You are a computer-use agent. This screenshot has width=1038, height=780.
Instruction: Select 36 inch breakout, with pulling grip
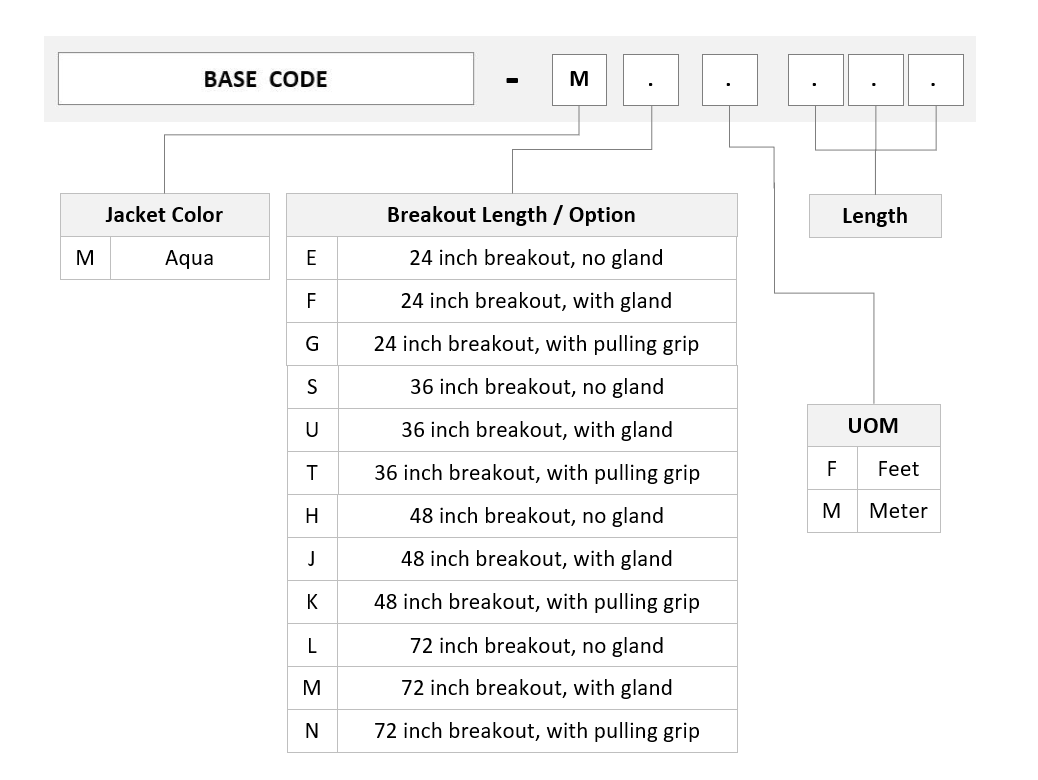point(512,473)
